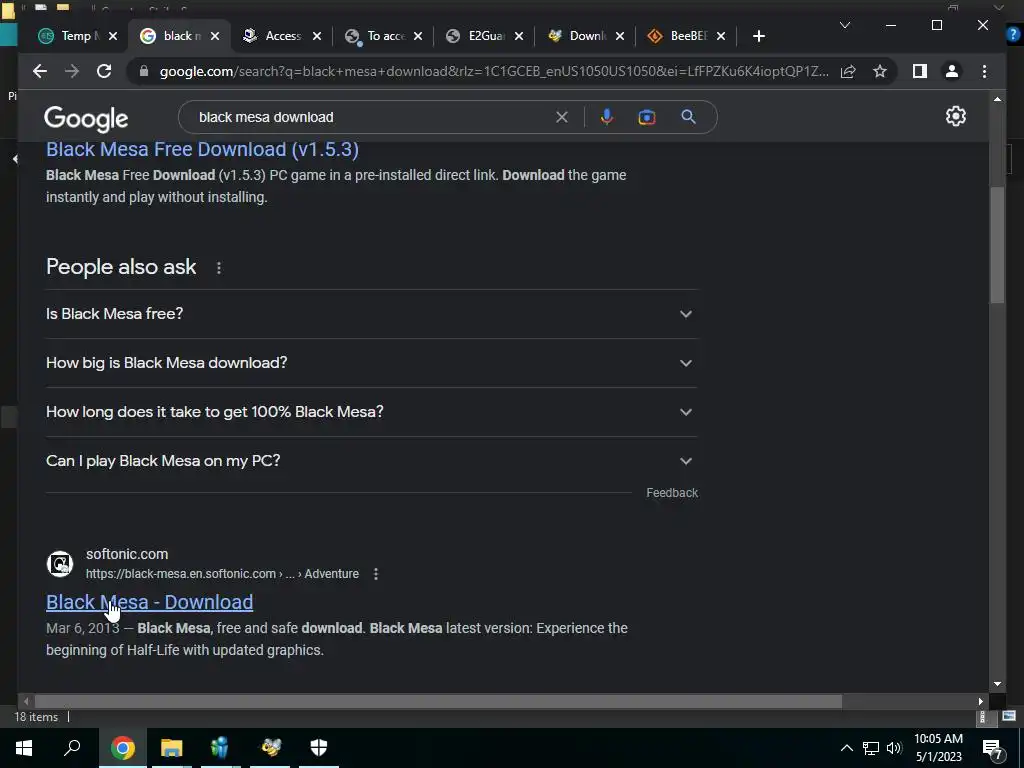1024x768 pixels.
Task: Open notification center with 7 alerts
Action: point(993,748)
